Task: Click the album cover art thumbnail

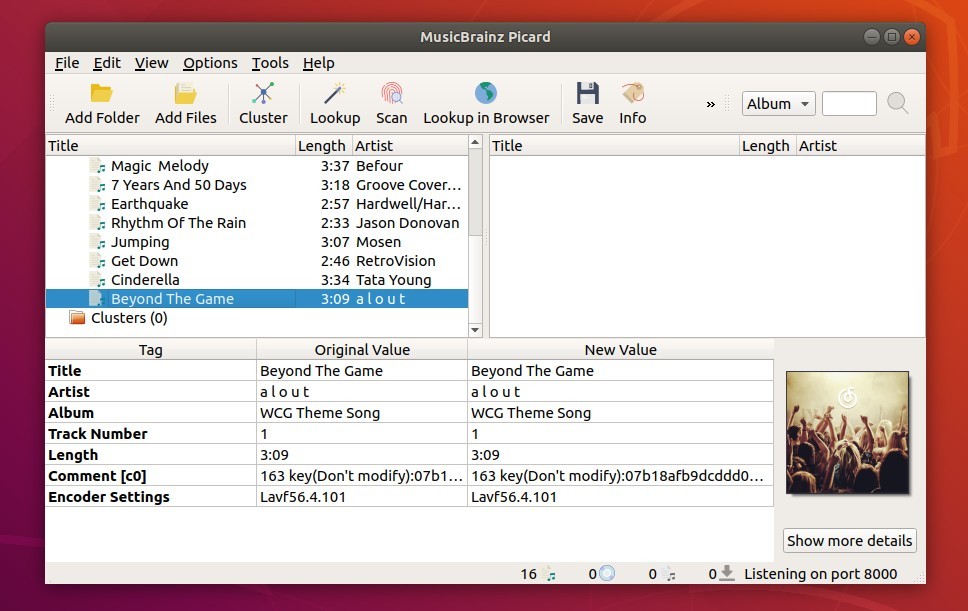Action: coord(847,432)
